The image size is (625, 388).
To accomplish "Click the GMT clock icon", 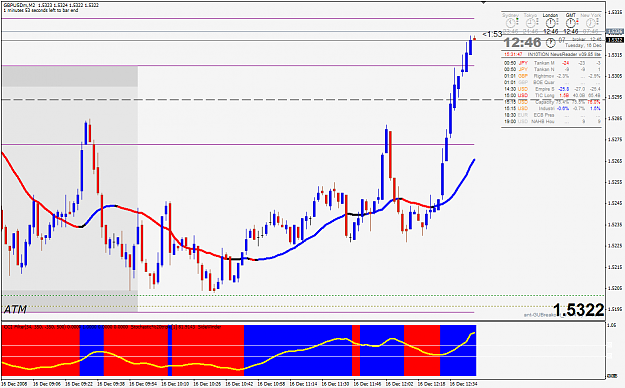I will (x=571, y=24).
